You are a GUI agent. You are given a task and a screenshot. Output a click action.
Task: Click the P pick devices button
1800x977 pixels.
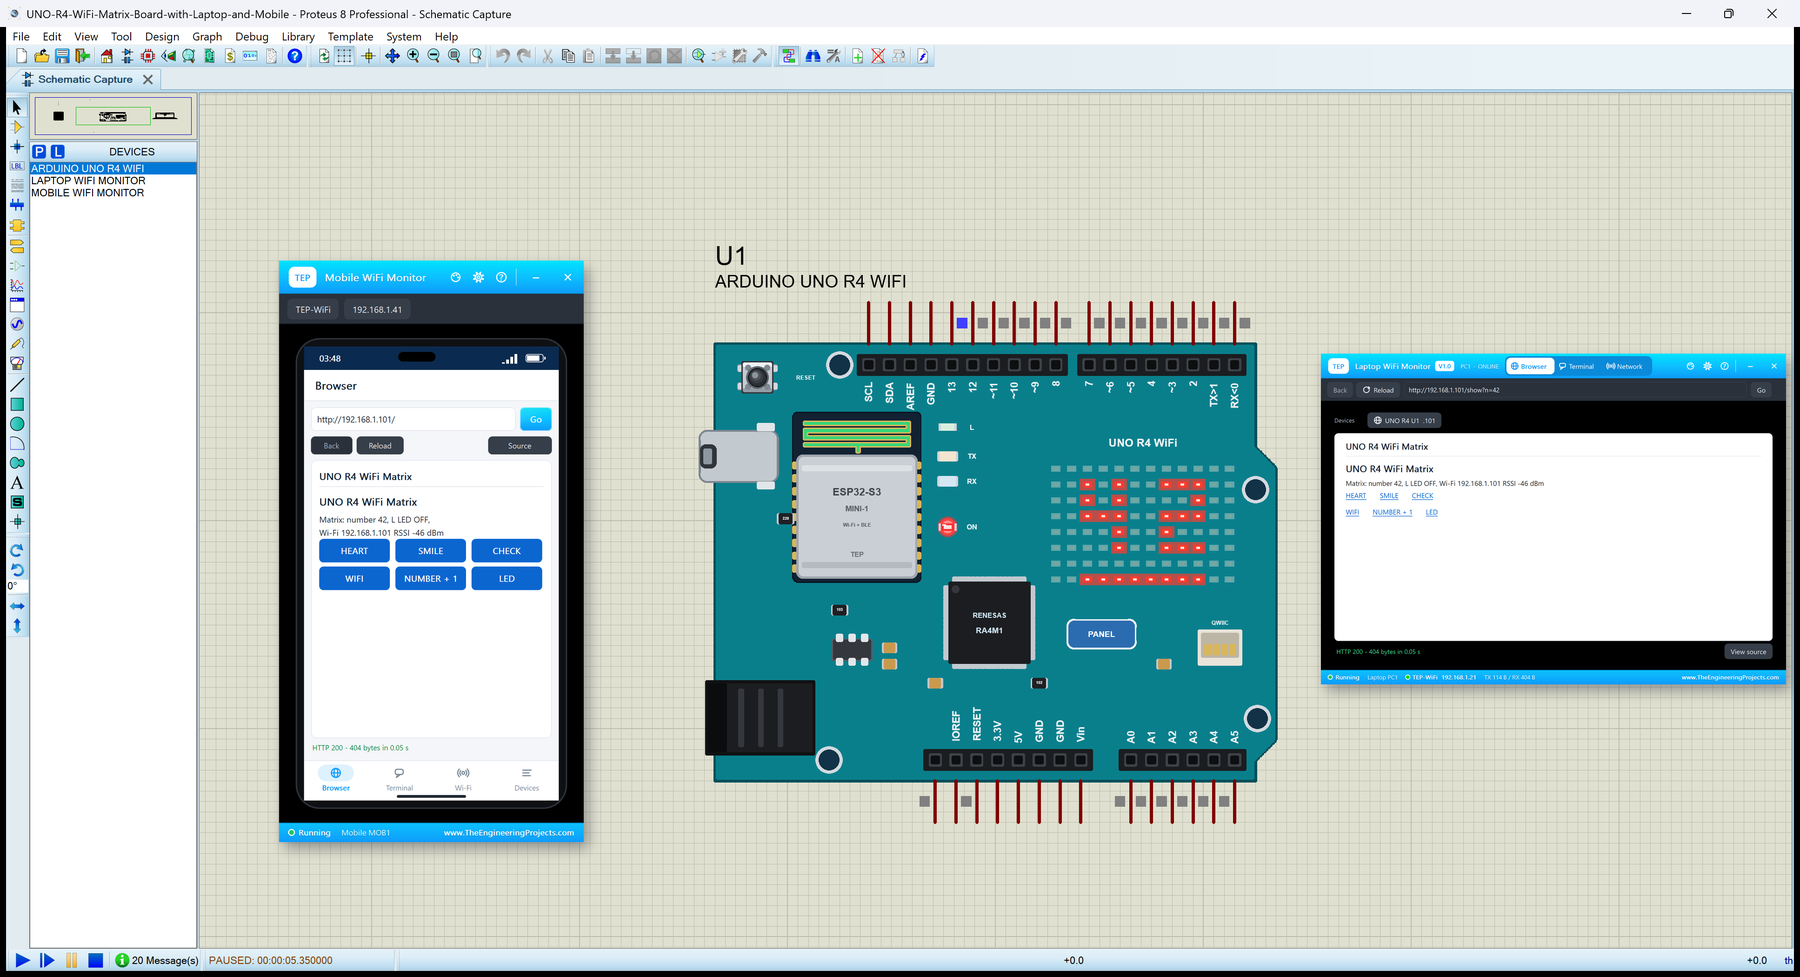pyautogui.click(x=39, y=151)
